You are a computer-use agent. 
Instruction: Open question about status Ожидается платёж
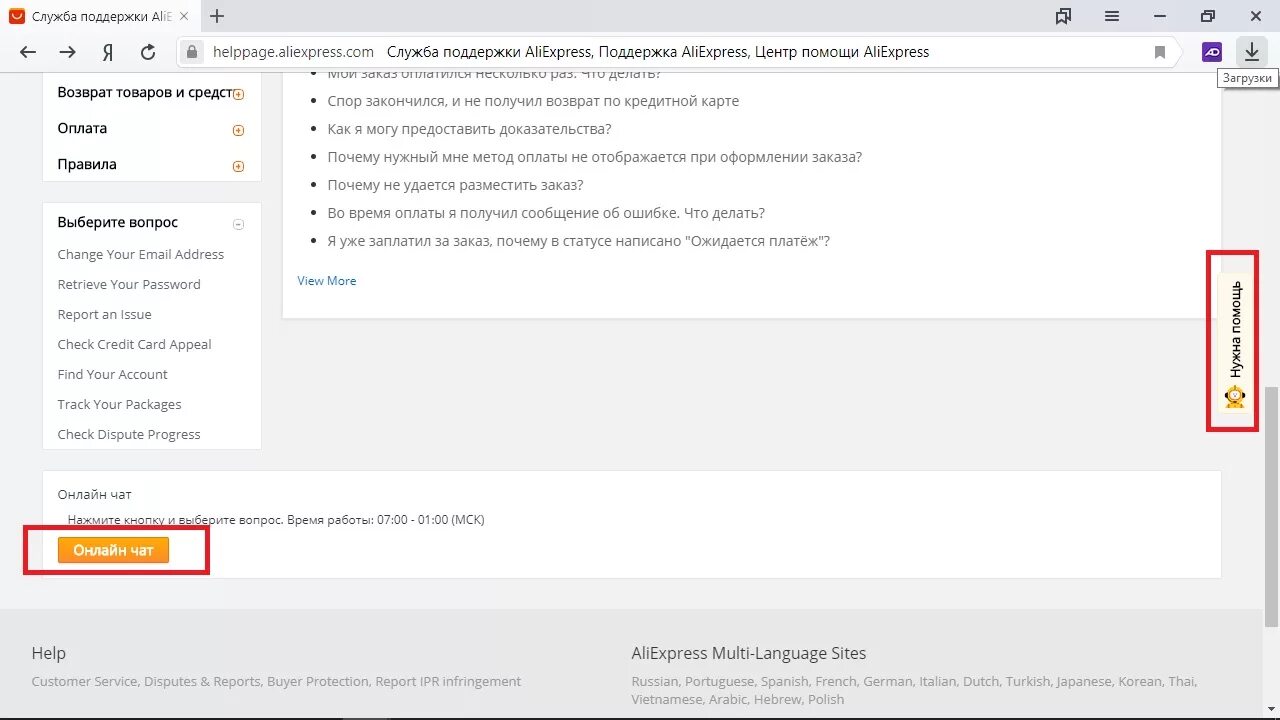pos(578,241)
